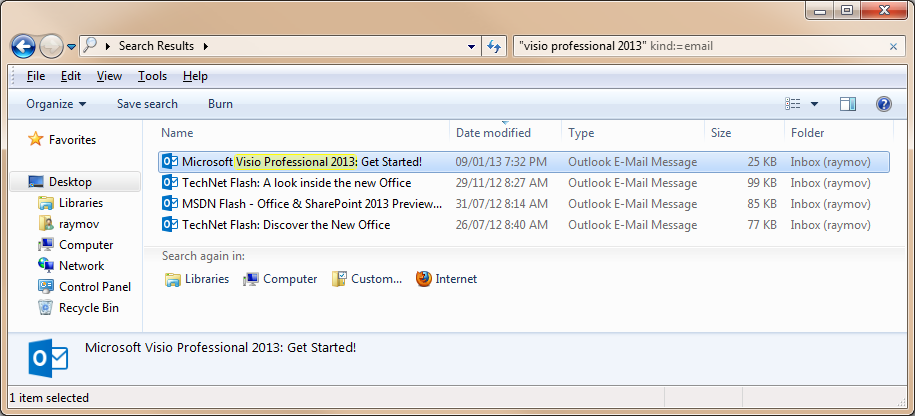Search again in Libraries

(x=197, y=279)
